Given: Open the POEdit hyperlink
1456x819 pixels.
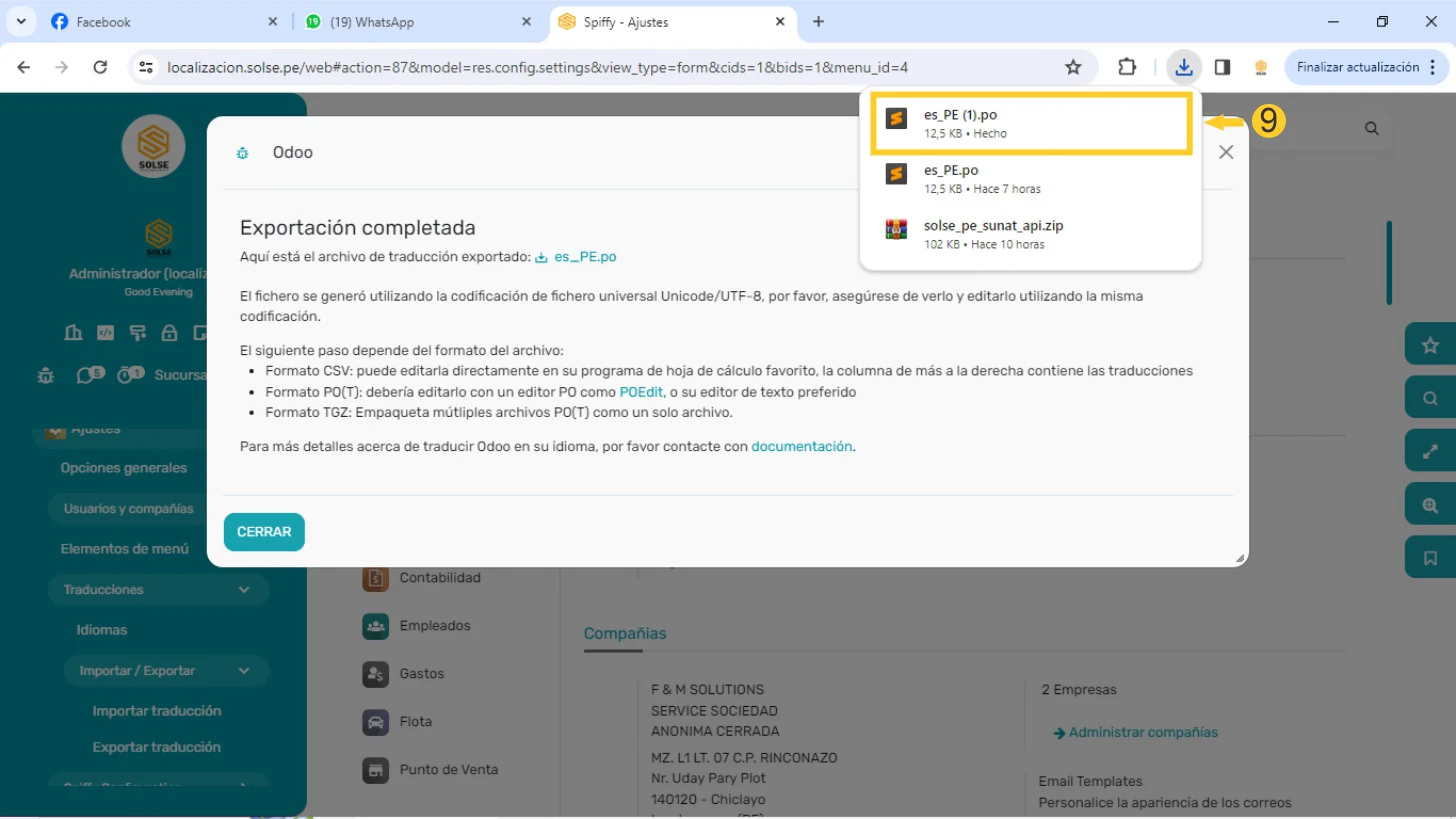Looking at the screenshot, I should click(x=641, y=392).
